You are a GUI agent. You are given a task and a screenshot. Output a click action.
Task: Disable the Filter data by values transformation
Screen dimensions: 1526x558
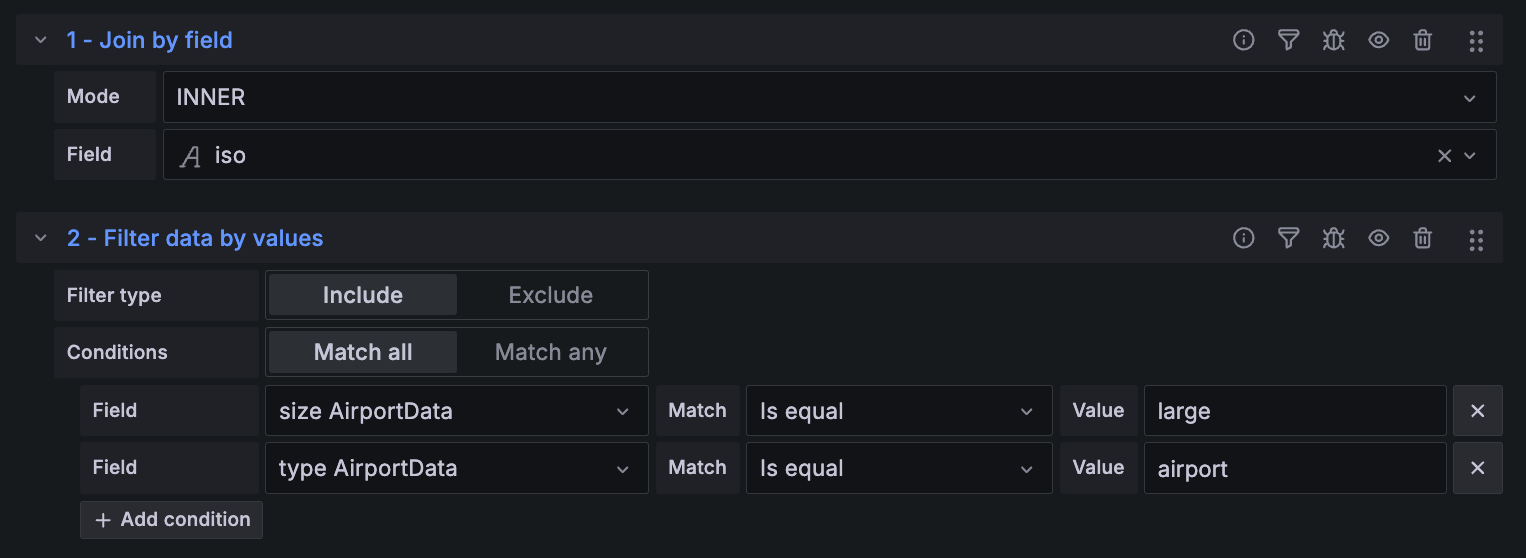pos(1379,238)
